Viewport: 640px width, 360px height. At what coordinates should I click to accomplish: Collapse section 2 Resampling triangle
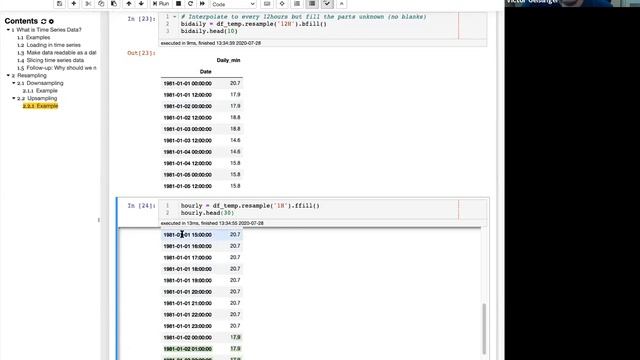tap(8, 76)
